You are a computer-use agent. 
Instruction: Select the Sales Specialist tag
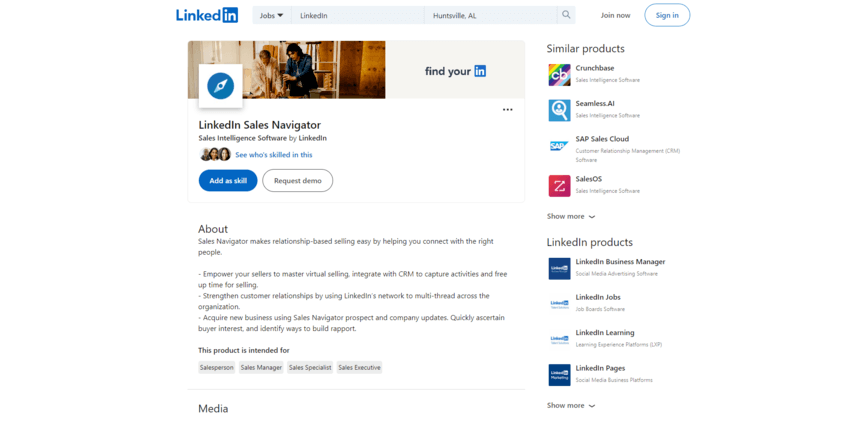310,368
